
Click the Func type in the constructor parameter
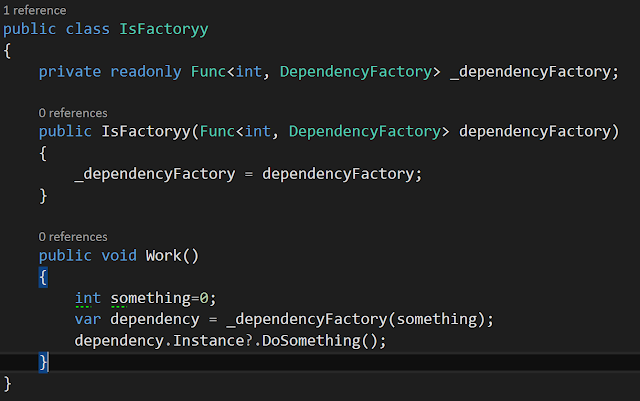click(x=217, y=131)
